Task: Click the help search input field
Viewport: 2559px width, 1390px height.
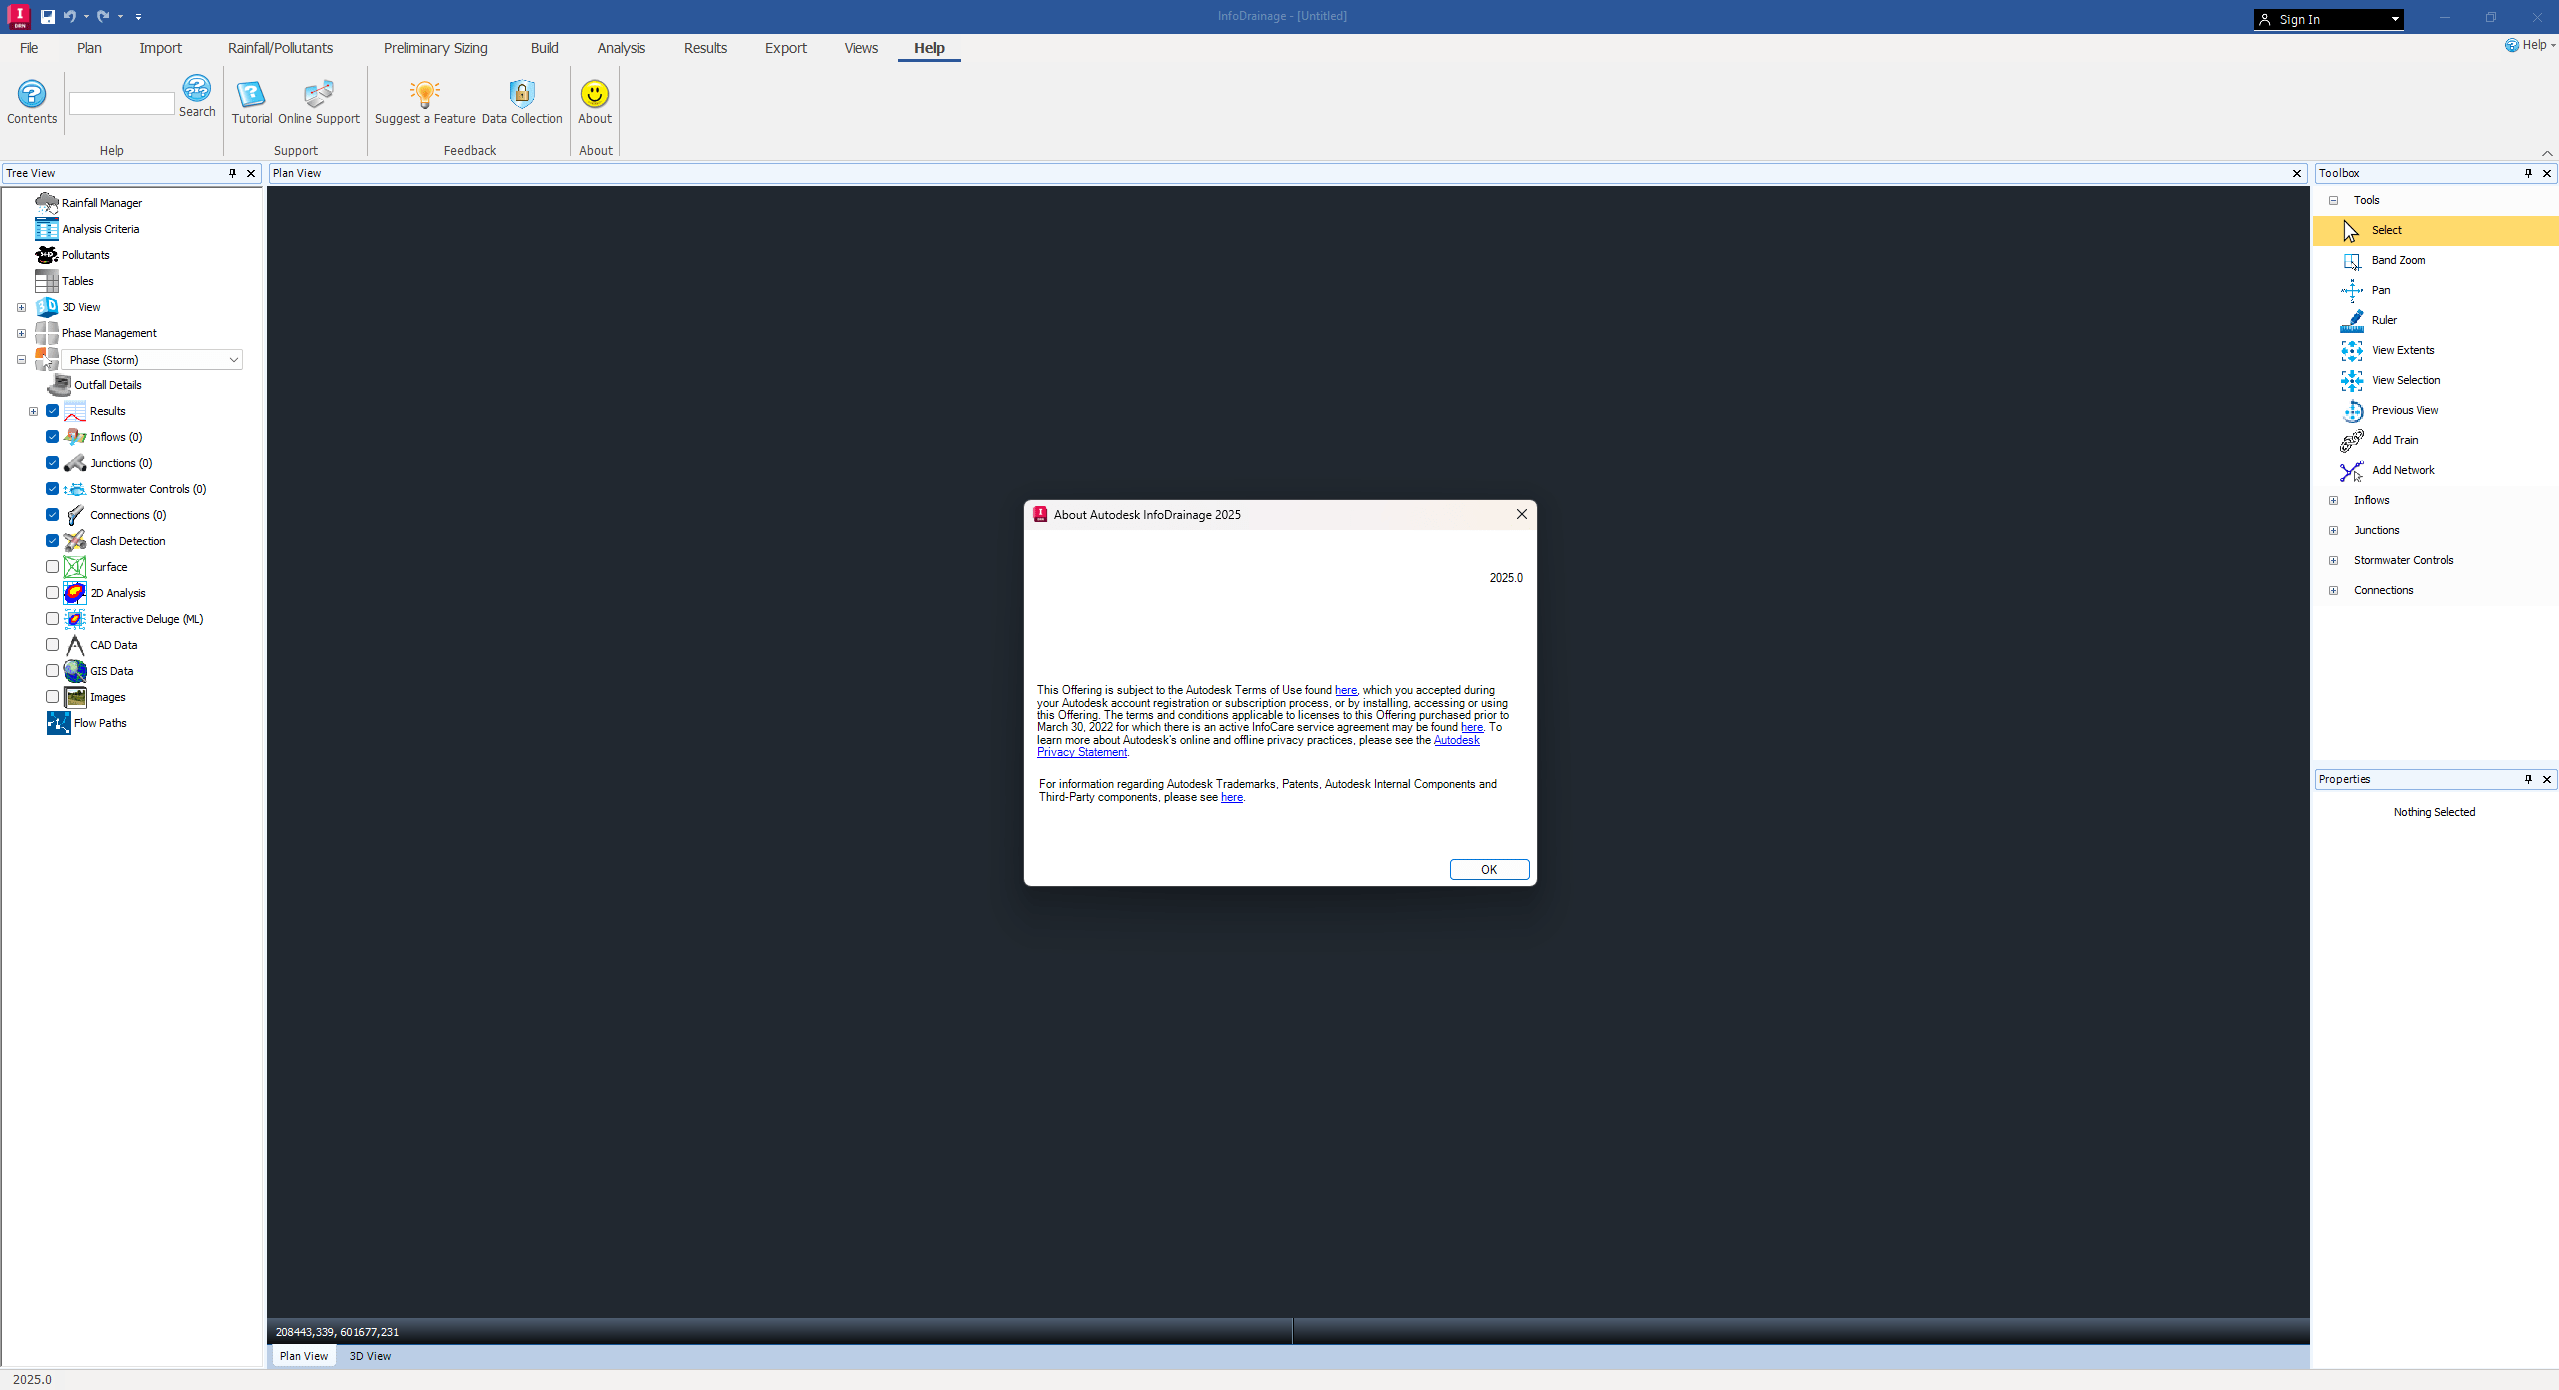Action: pyautogui.click(x=122, y=103)
